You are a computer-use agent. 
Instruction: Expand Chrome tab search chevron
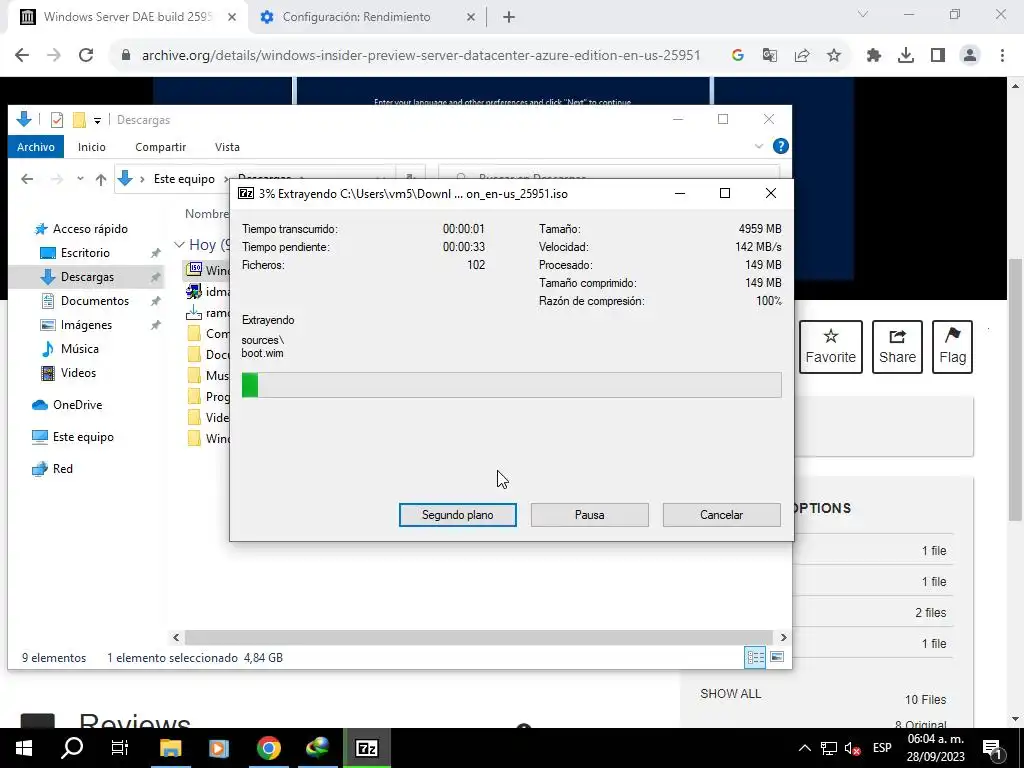863,14
